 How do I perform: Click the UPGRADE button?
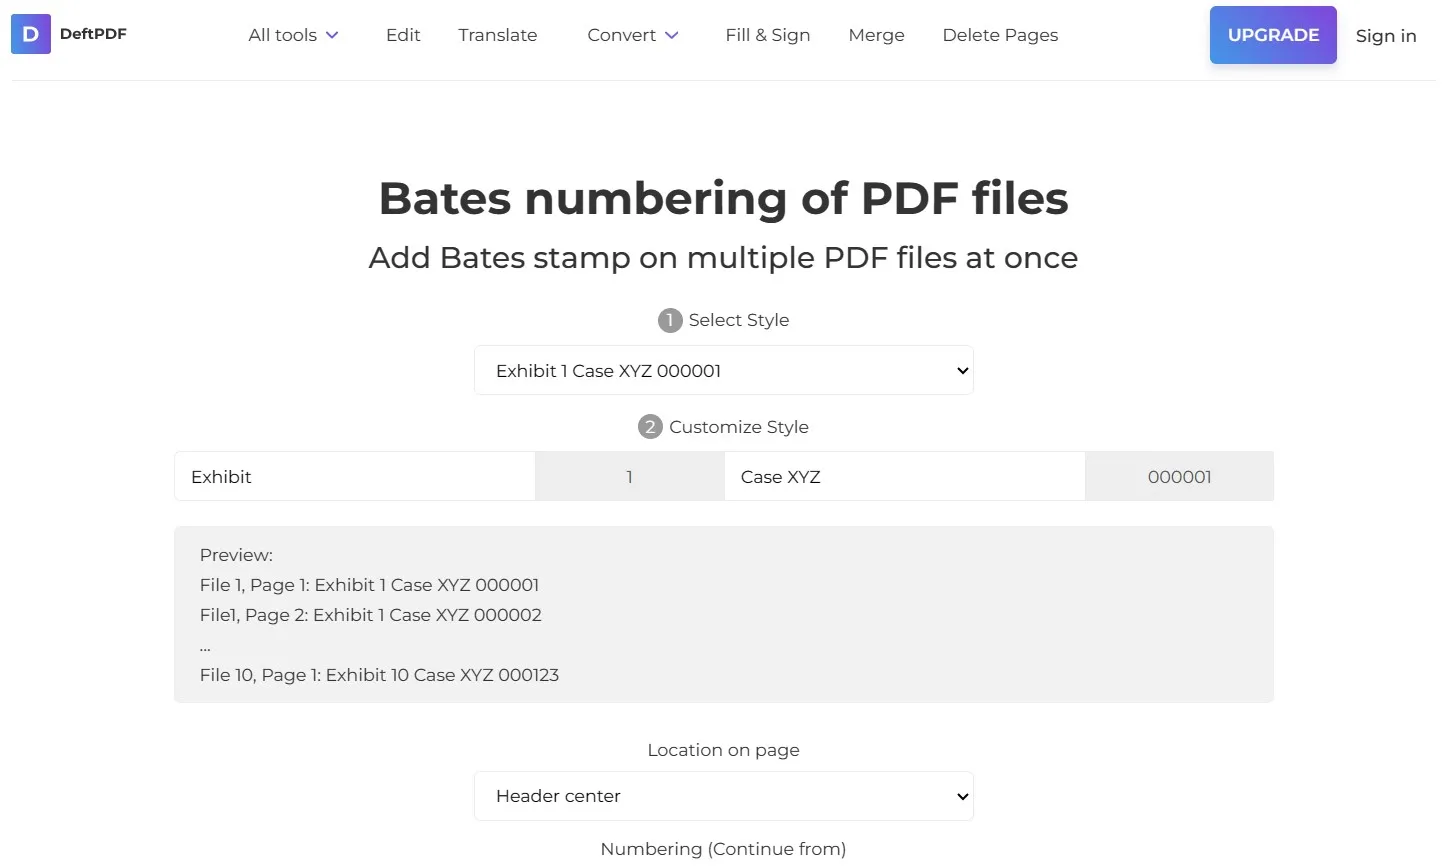[1273, 34]
